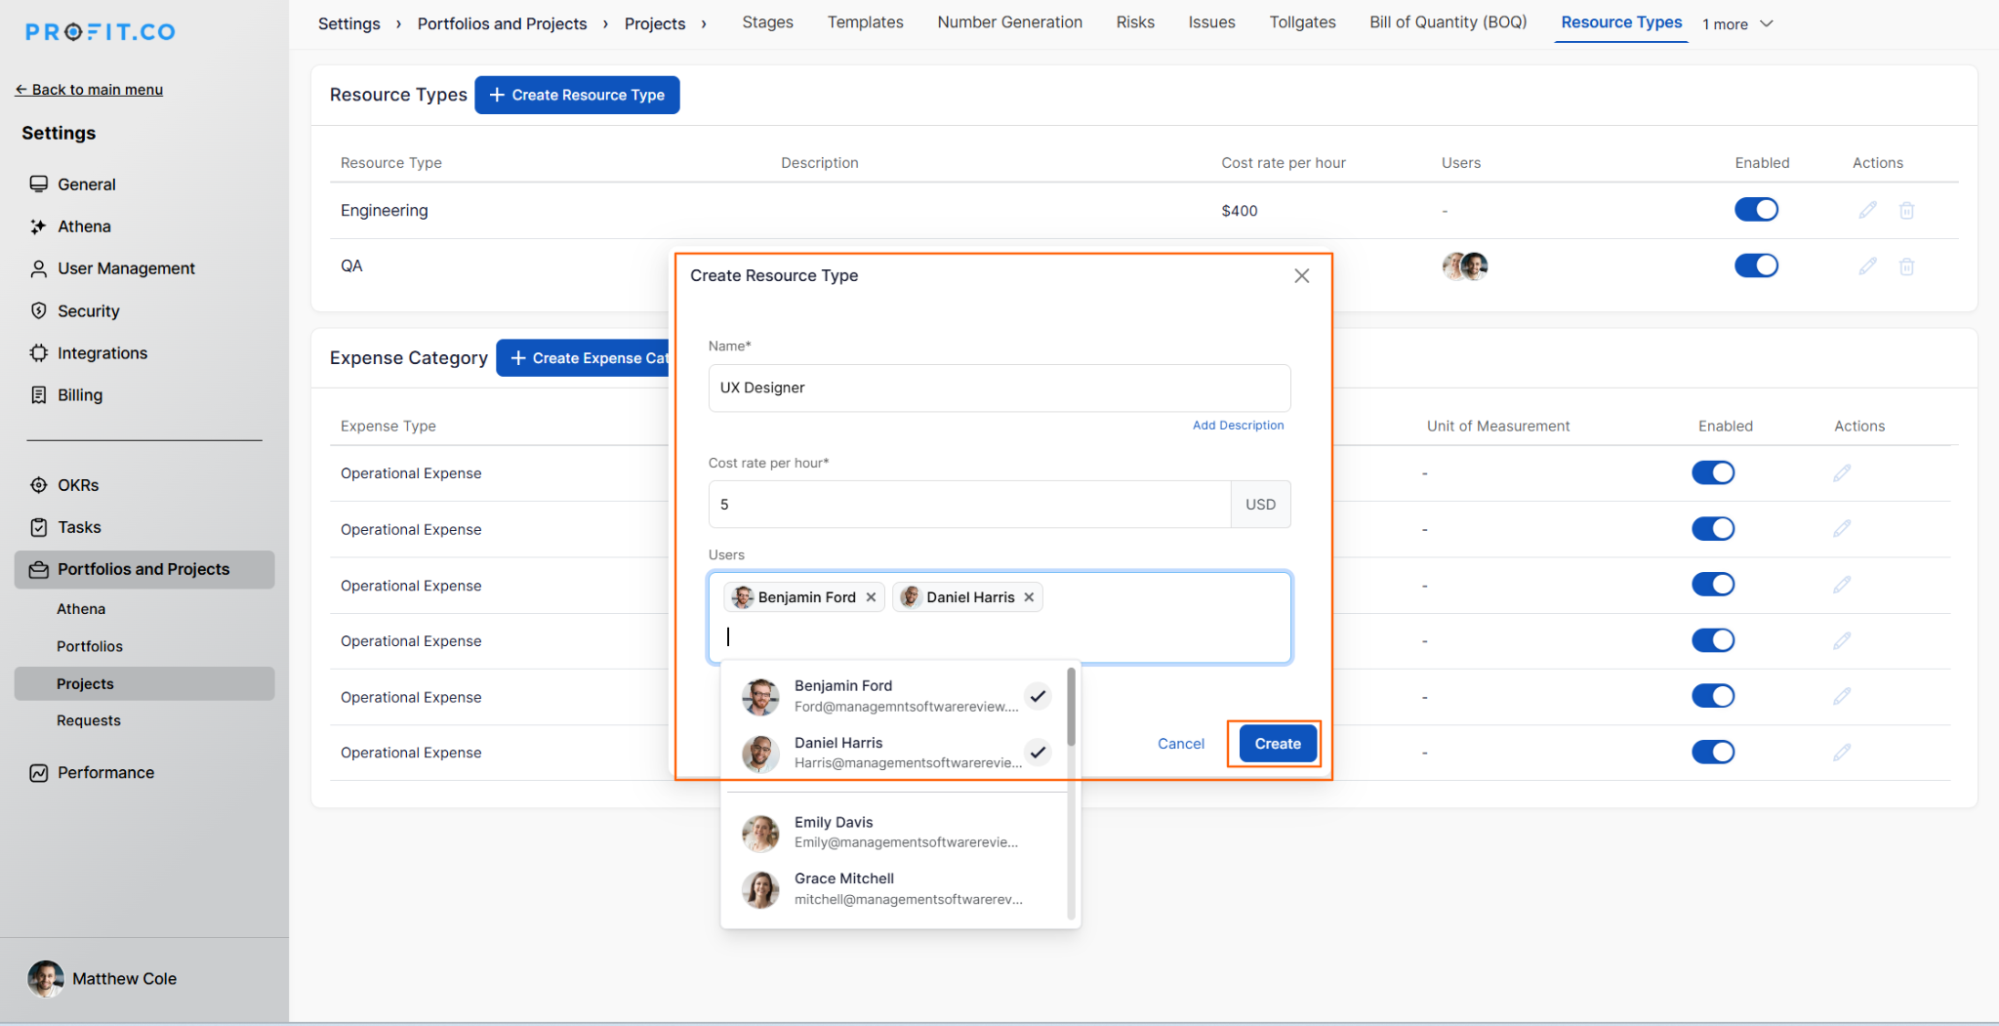Click the edit pencil icon for Engineering

point(1867,210)
